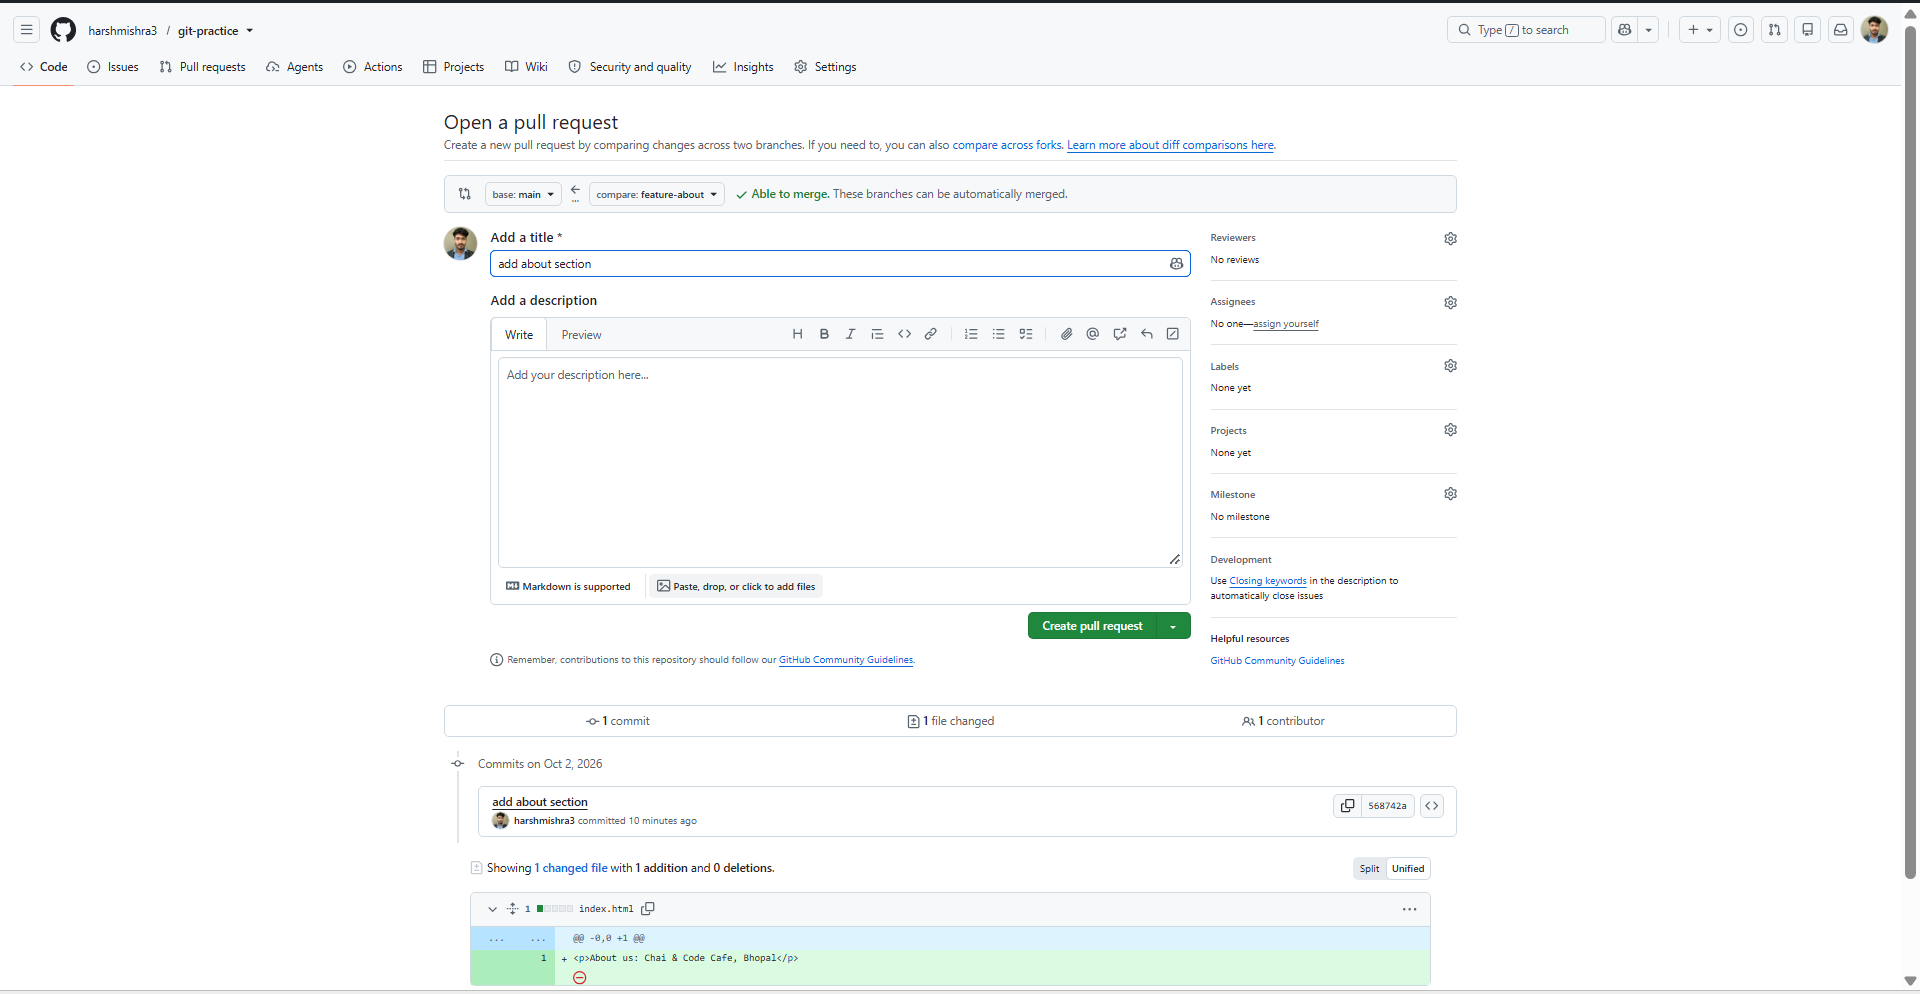Browse repository at commit code icon
Screen dimensions: 1920x994
pos(1432,806)
